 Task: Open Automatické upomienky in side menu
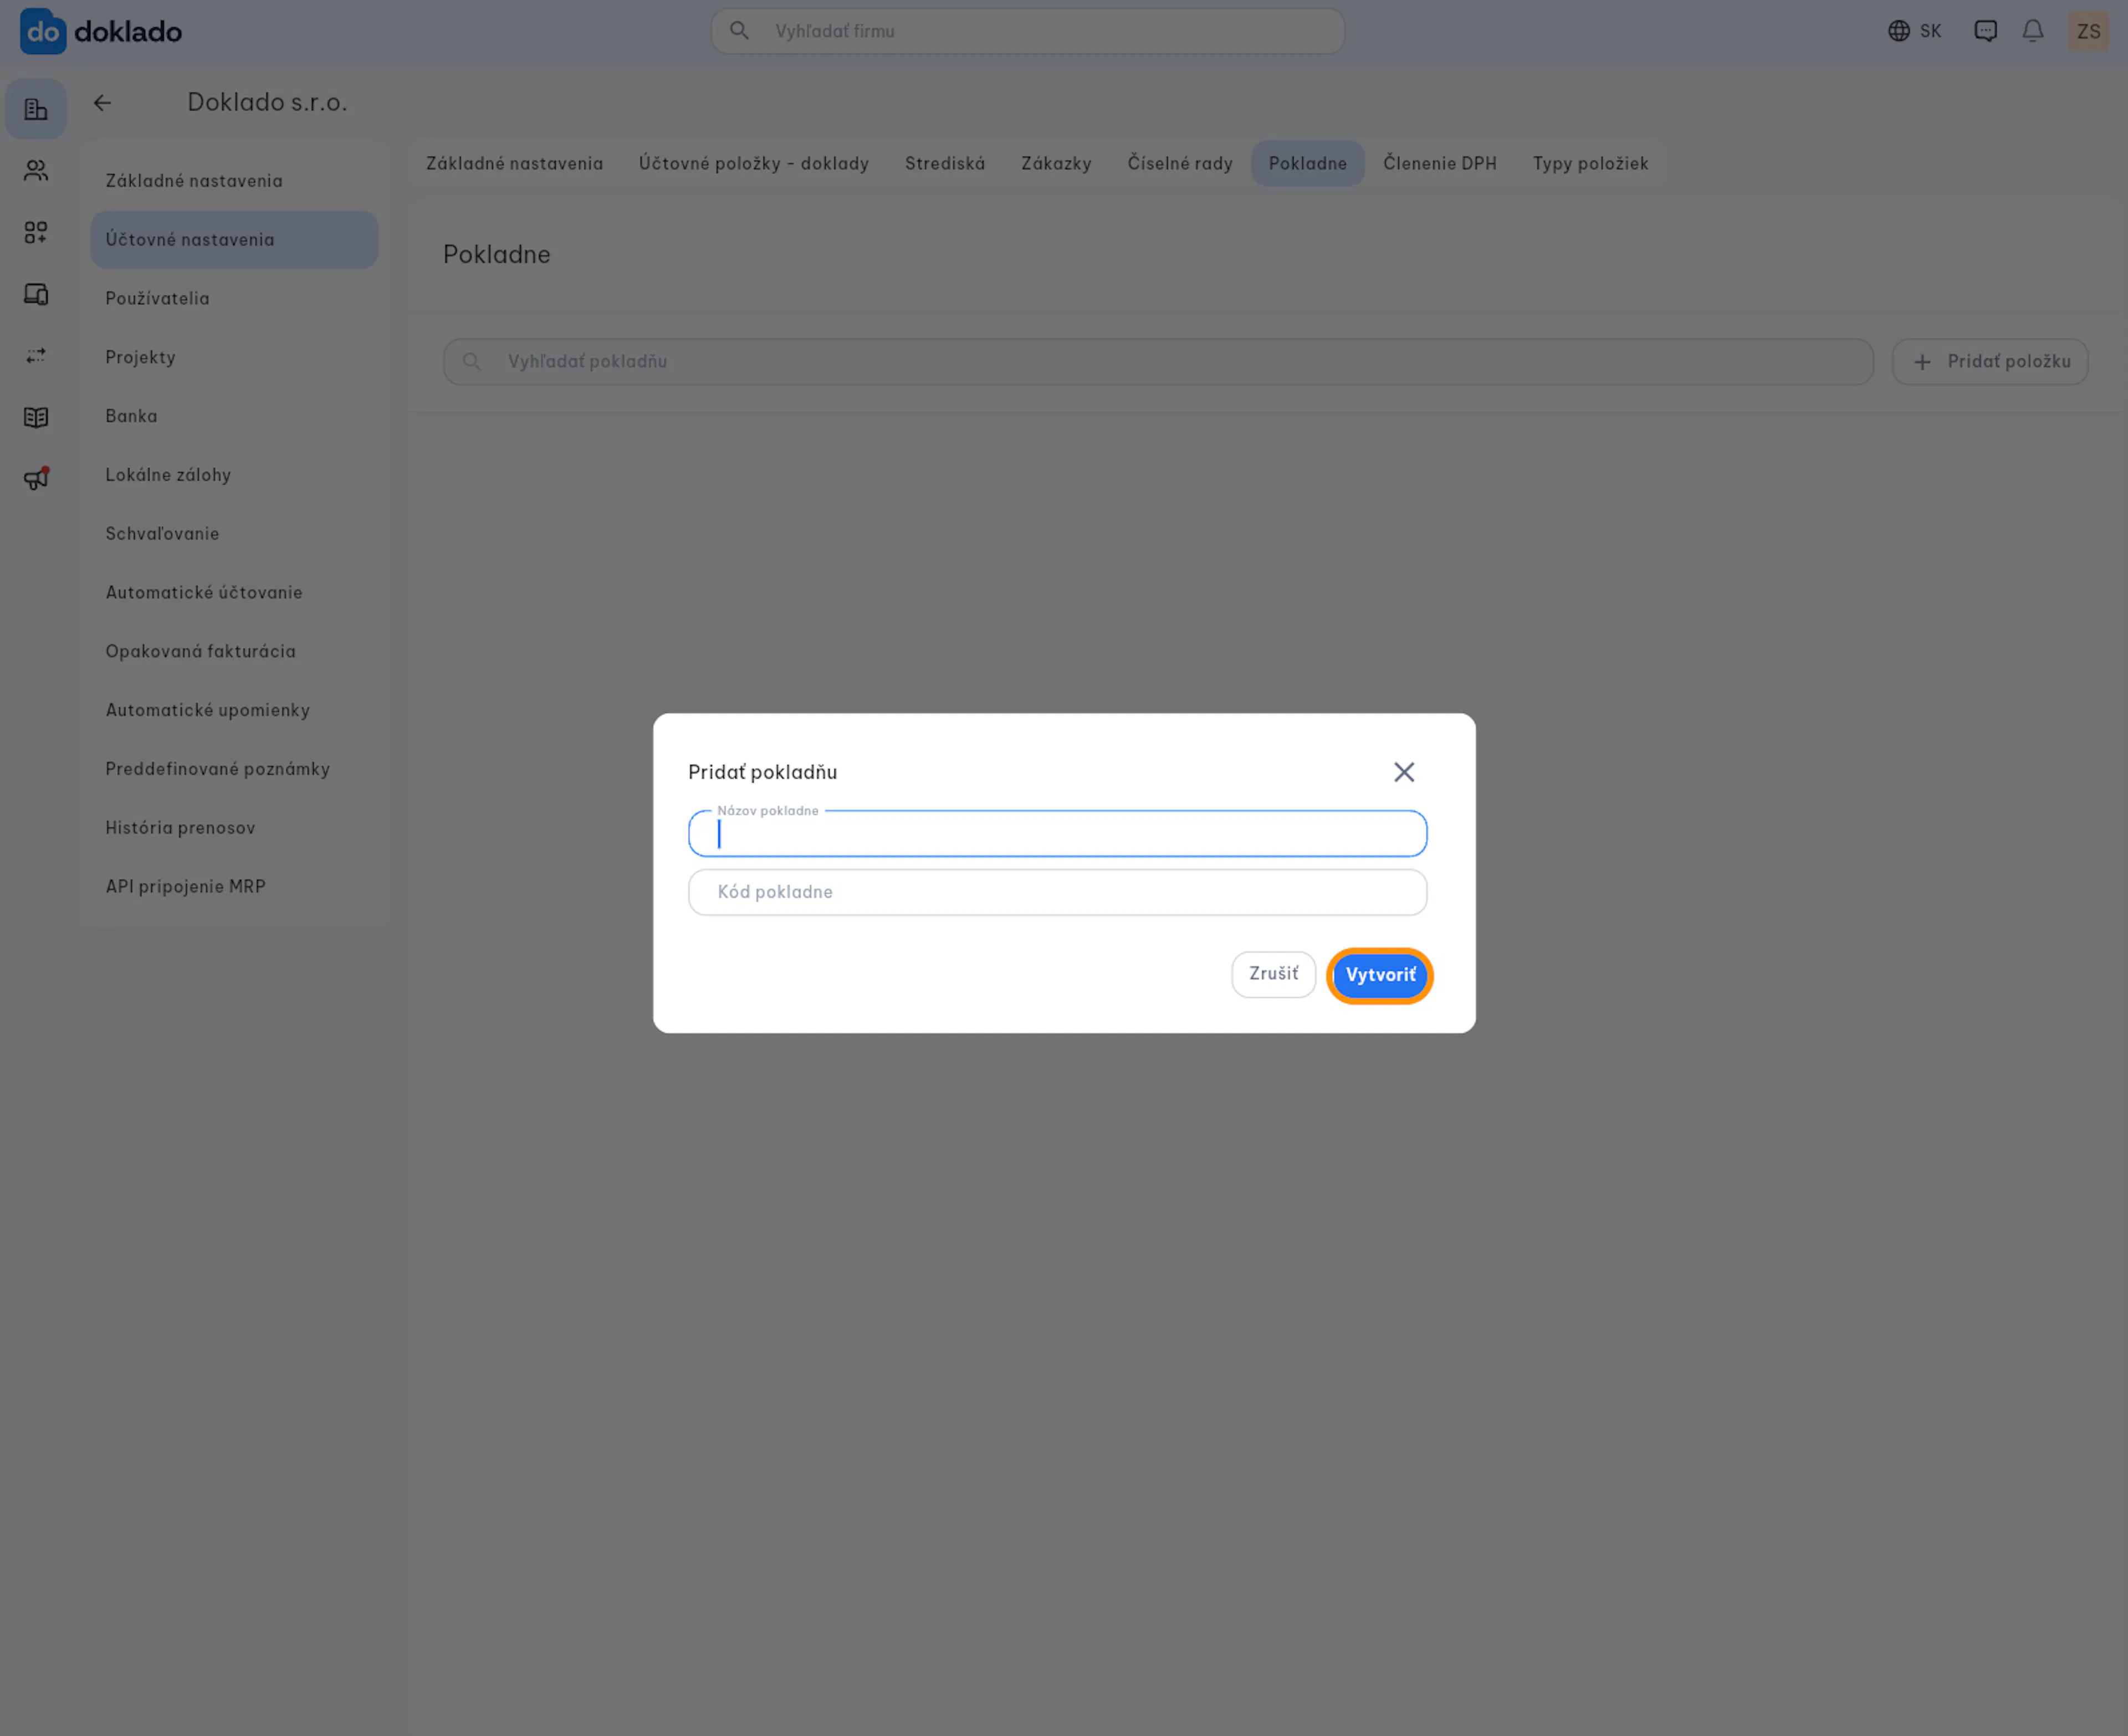[x=234, y=710]
